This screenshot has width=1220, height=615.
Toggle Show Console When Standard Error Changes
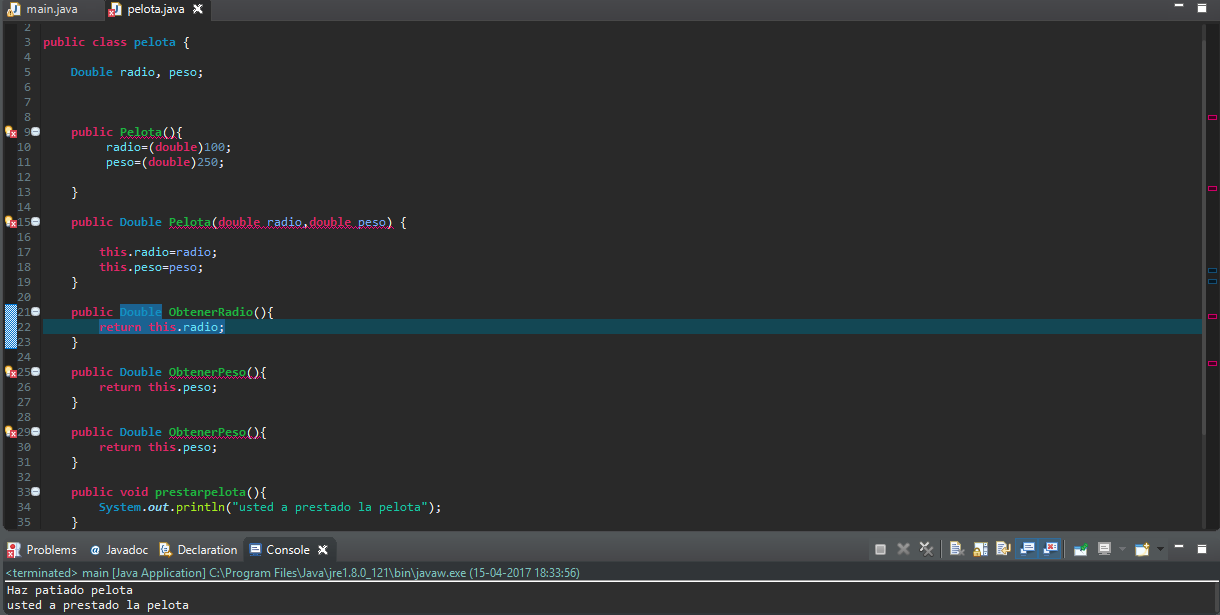1050,549
